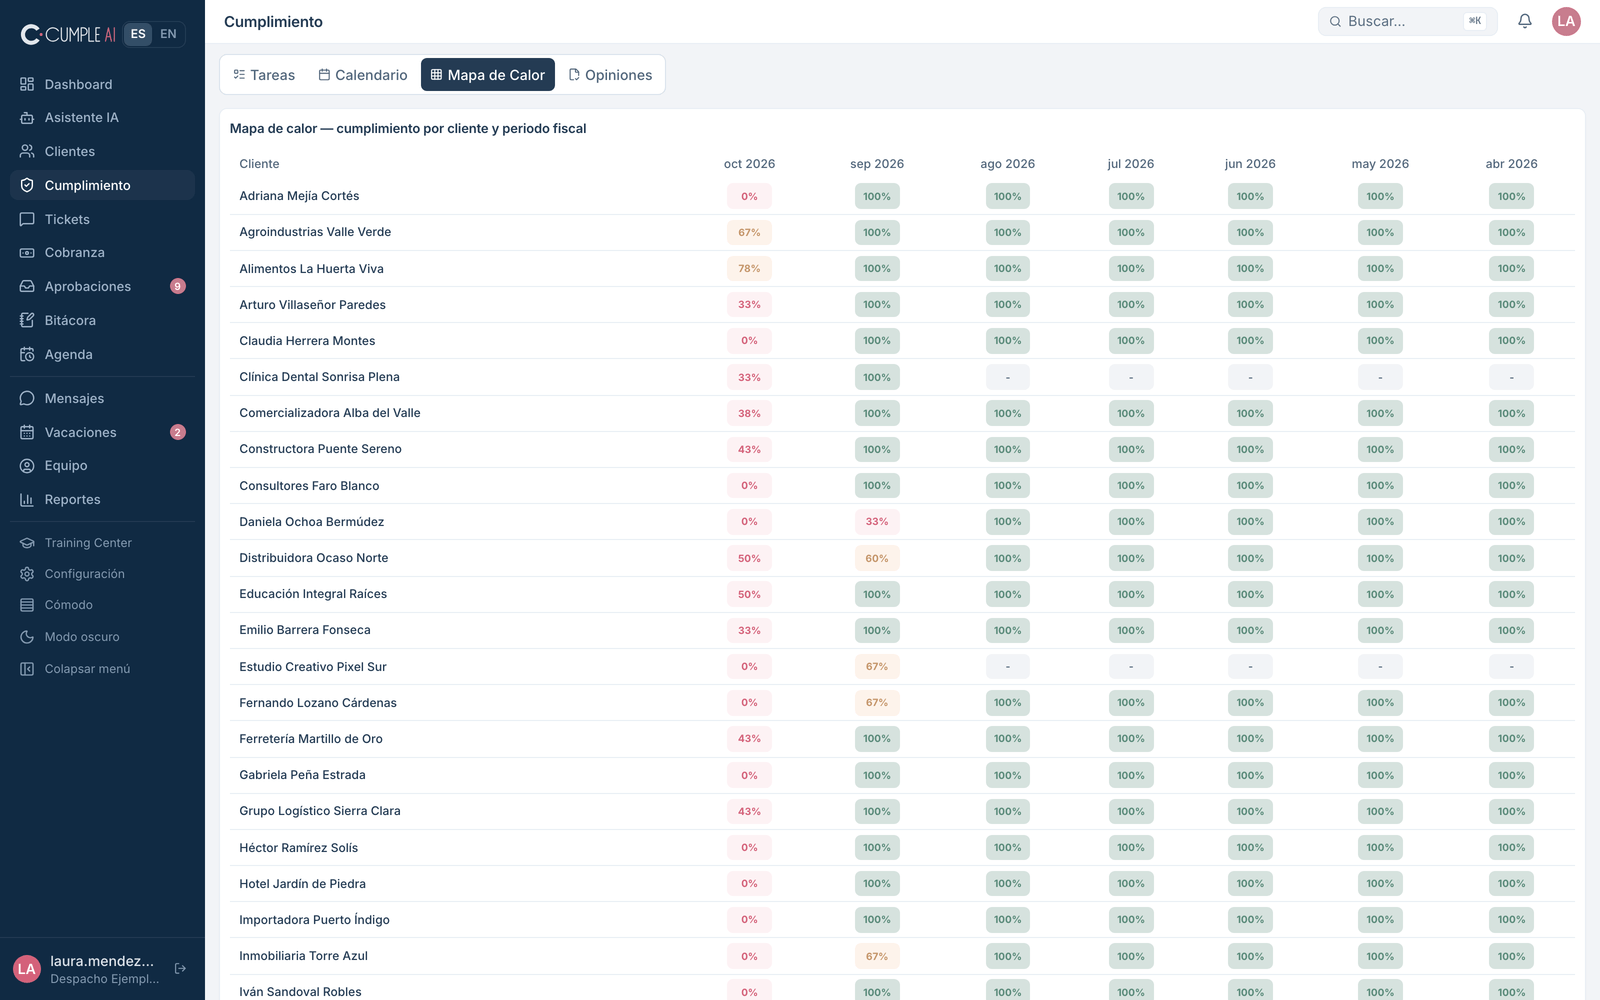The height and width of the screenshot is (1000, 1600).
Task: Open Agenda calendar icon
Action: pyautogui.click(x=27, y=354)
